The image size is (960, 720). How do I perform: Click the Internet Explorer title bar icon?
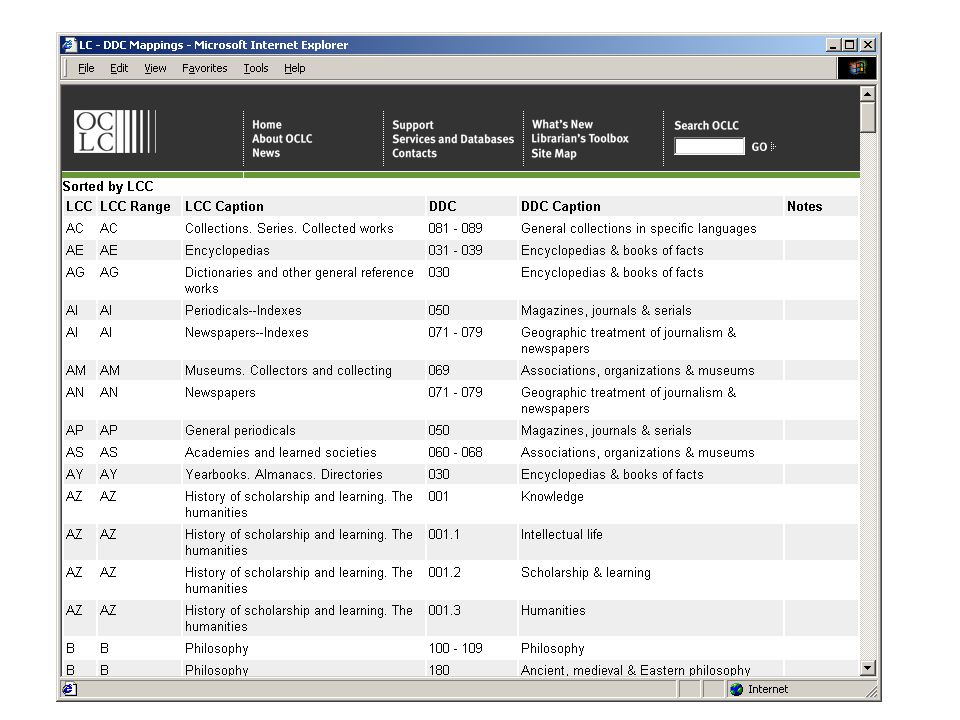click(x=69, y=45)
